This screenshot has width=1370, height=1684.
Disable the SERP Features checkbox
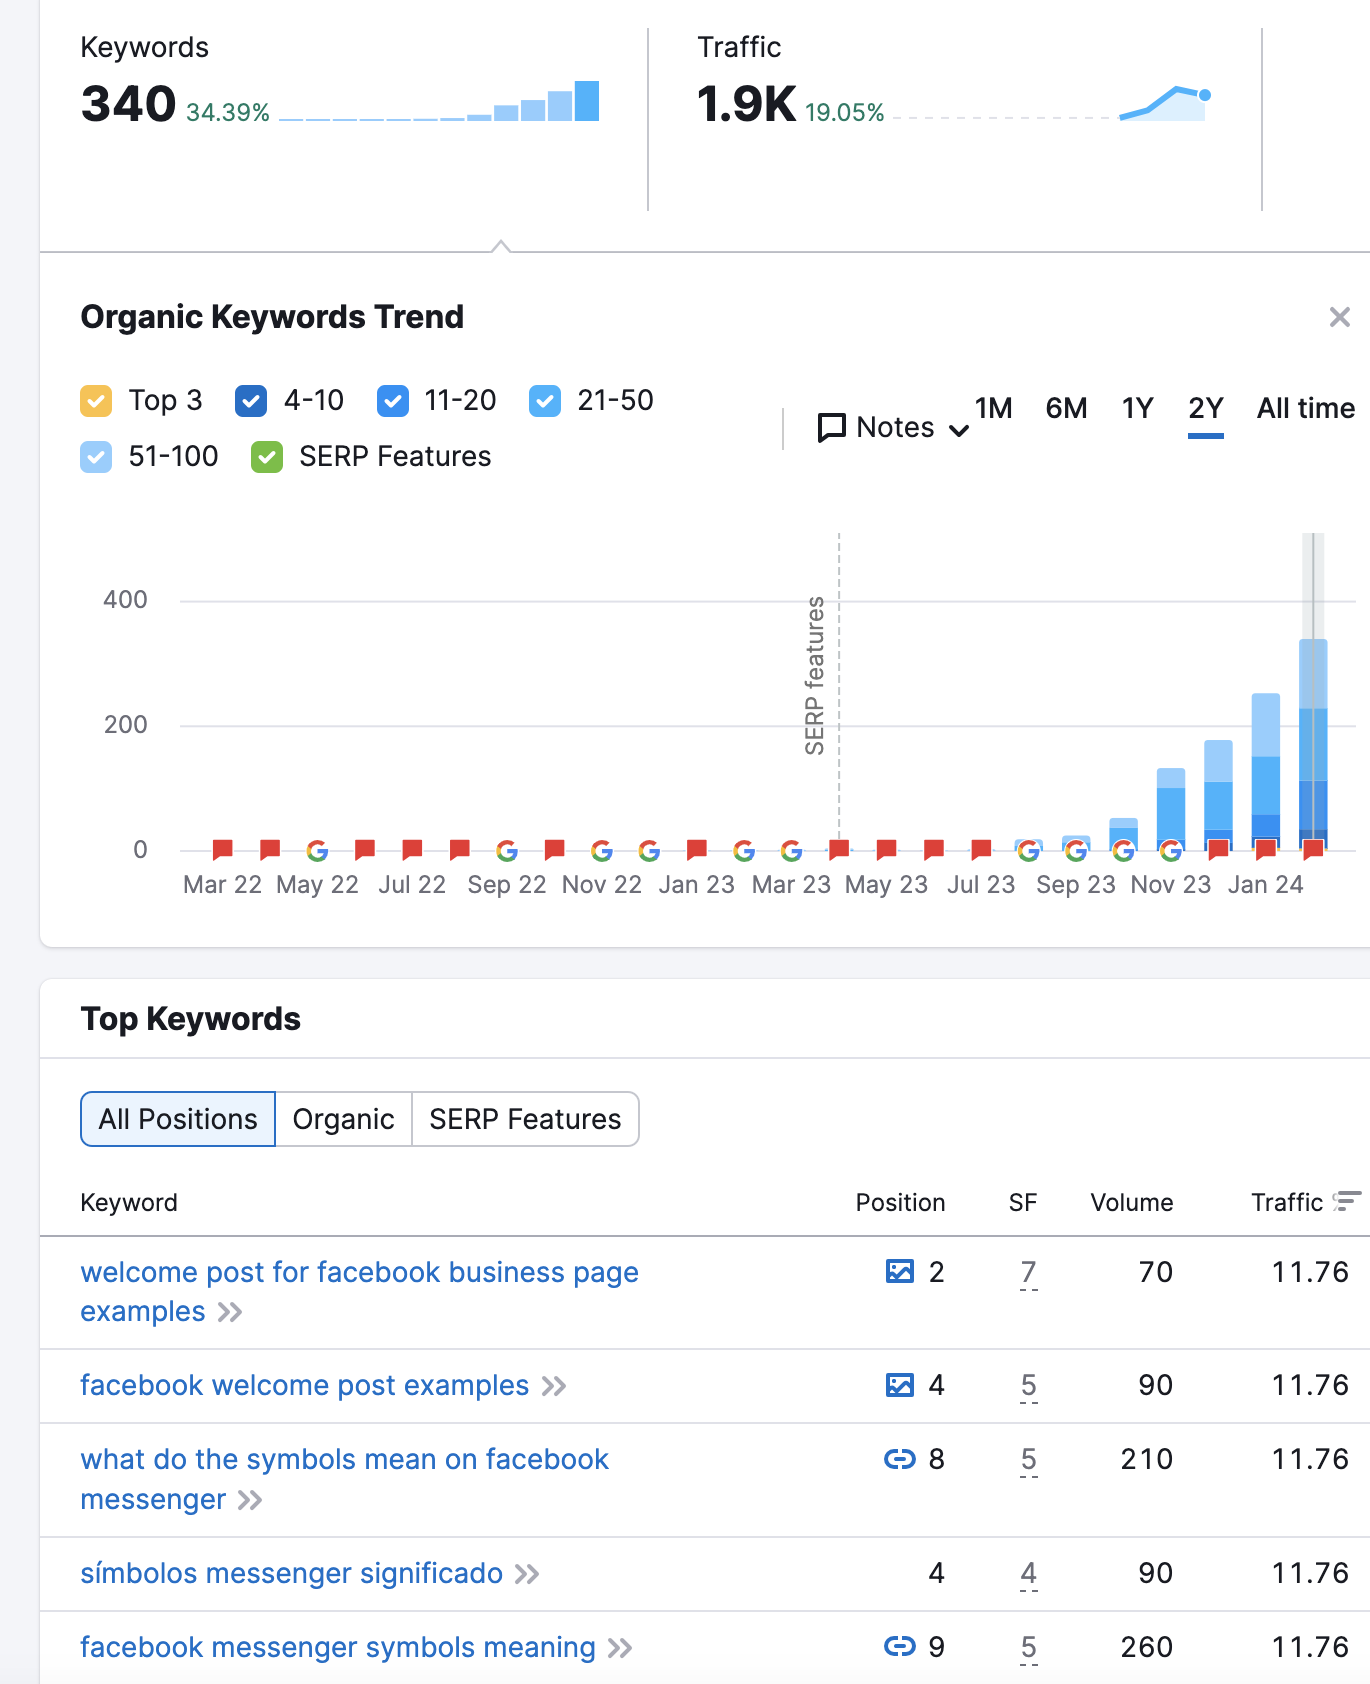pyautogui.click(x=267, y=457)
